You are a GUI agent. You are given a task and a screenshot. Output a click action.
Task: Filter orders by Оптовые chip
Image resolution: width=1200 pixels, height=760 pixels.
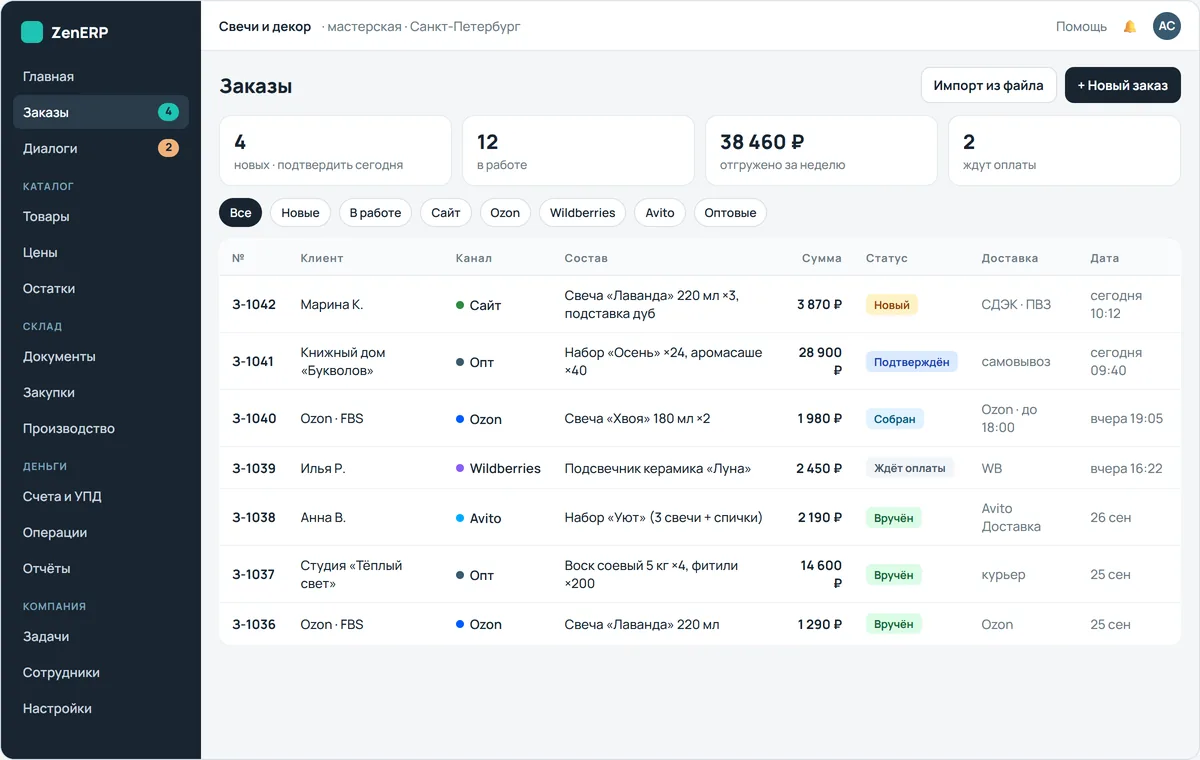point(730,212)
